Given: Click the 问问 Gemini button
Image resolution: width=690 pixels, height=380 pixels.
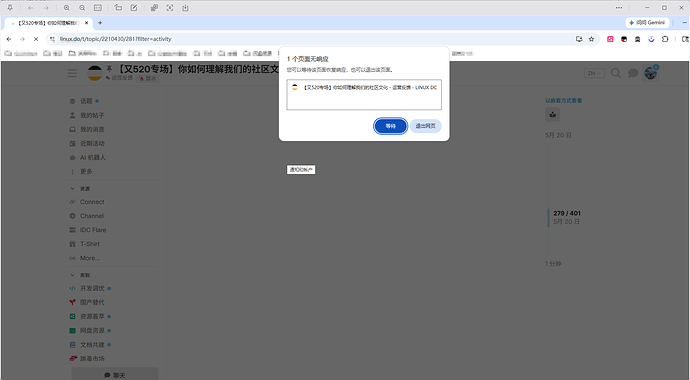Looking at the screenshot, I should coord(647,22).
